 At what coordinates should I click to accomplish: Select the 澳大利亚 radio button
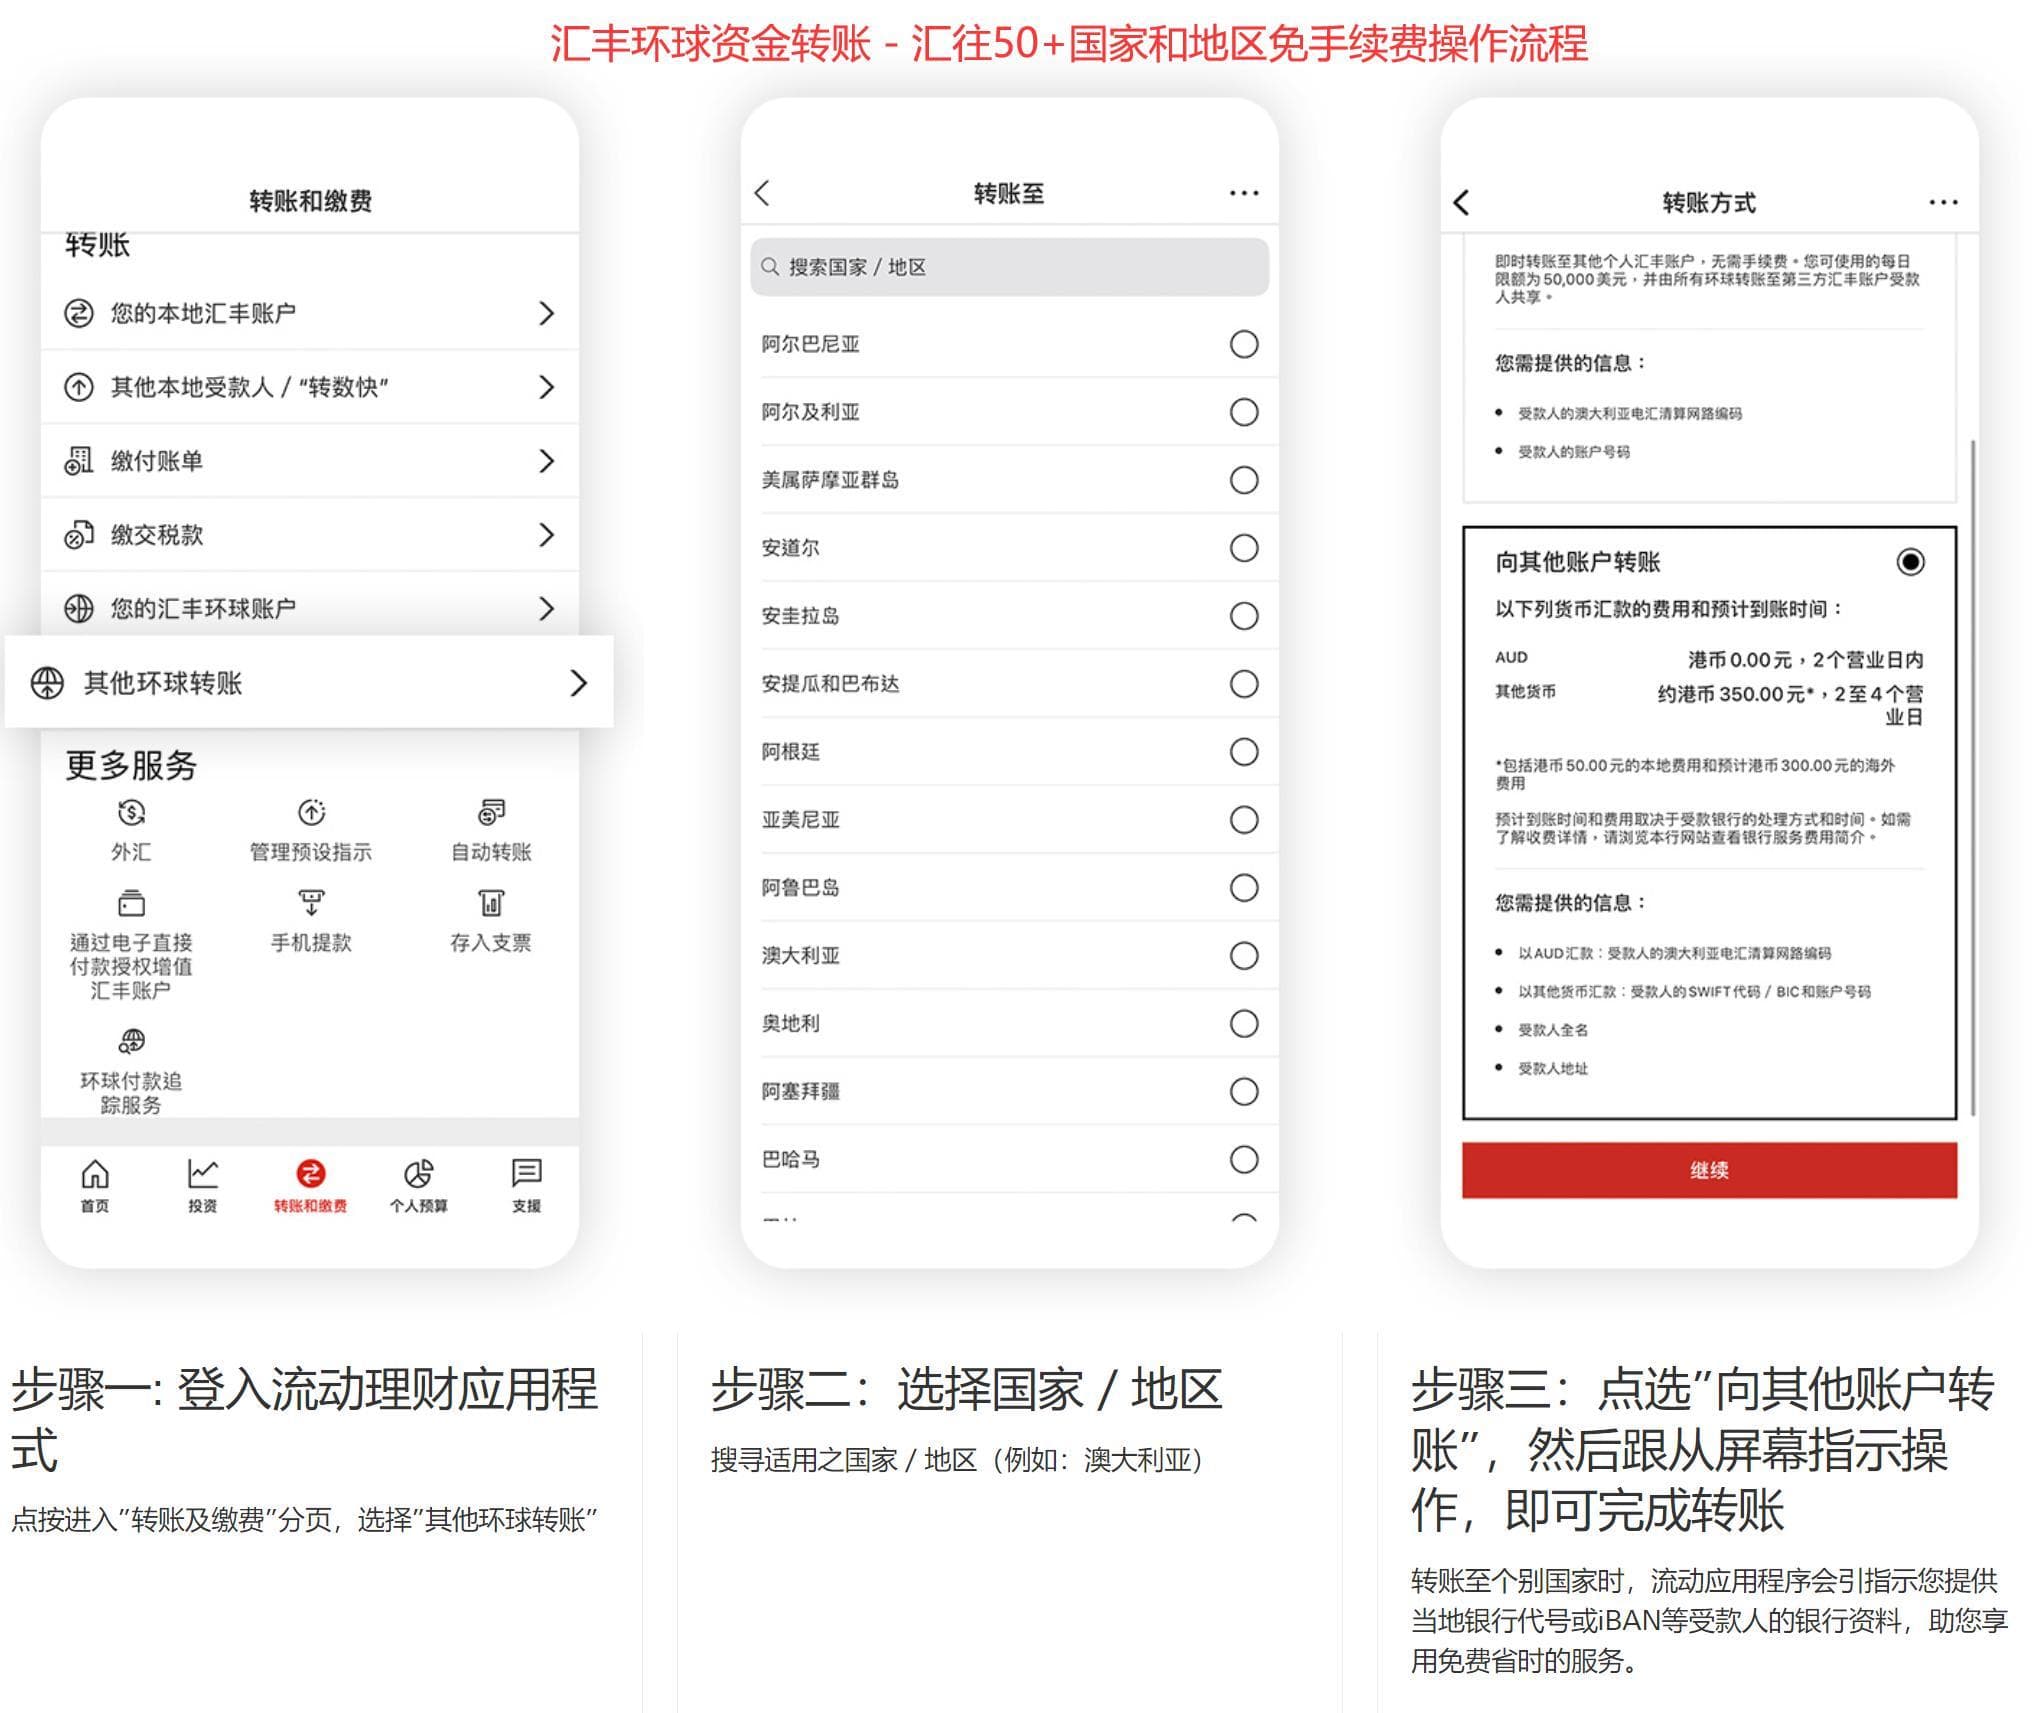[x=1244, y=956]
